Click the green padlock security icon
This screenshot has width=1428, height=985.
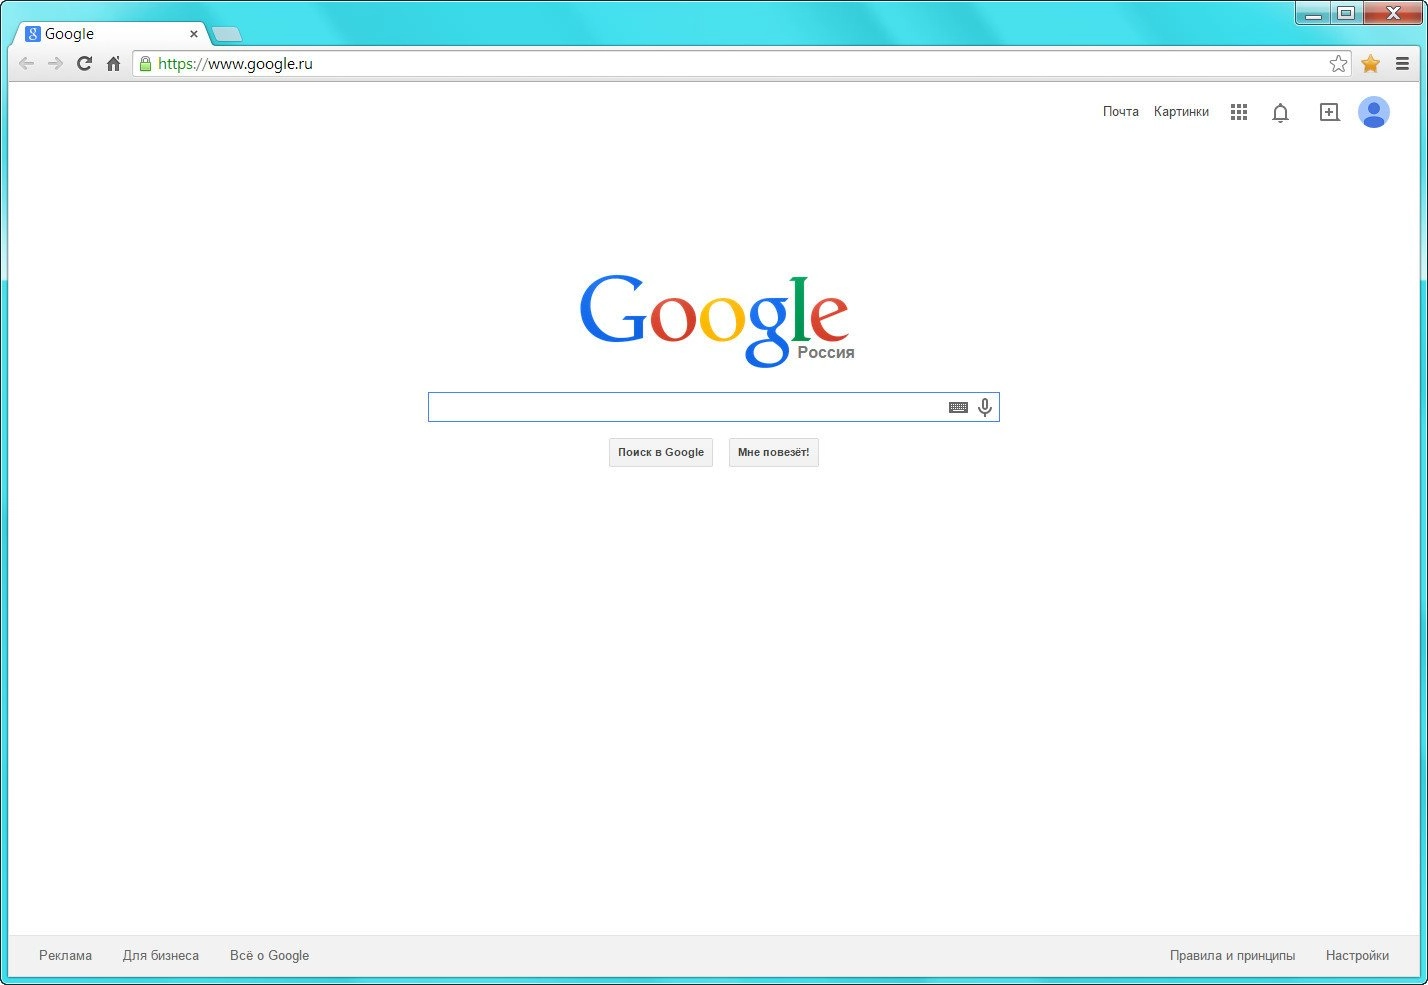[x=146, y=63]
